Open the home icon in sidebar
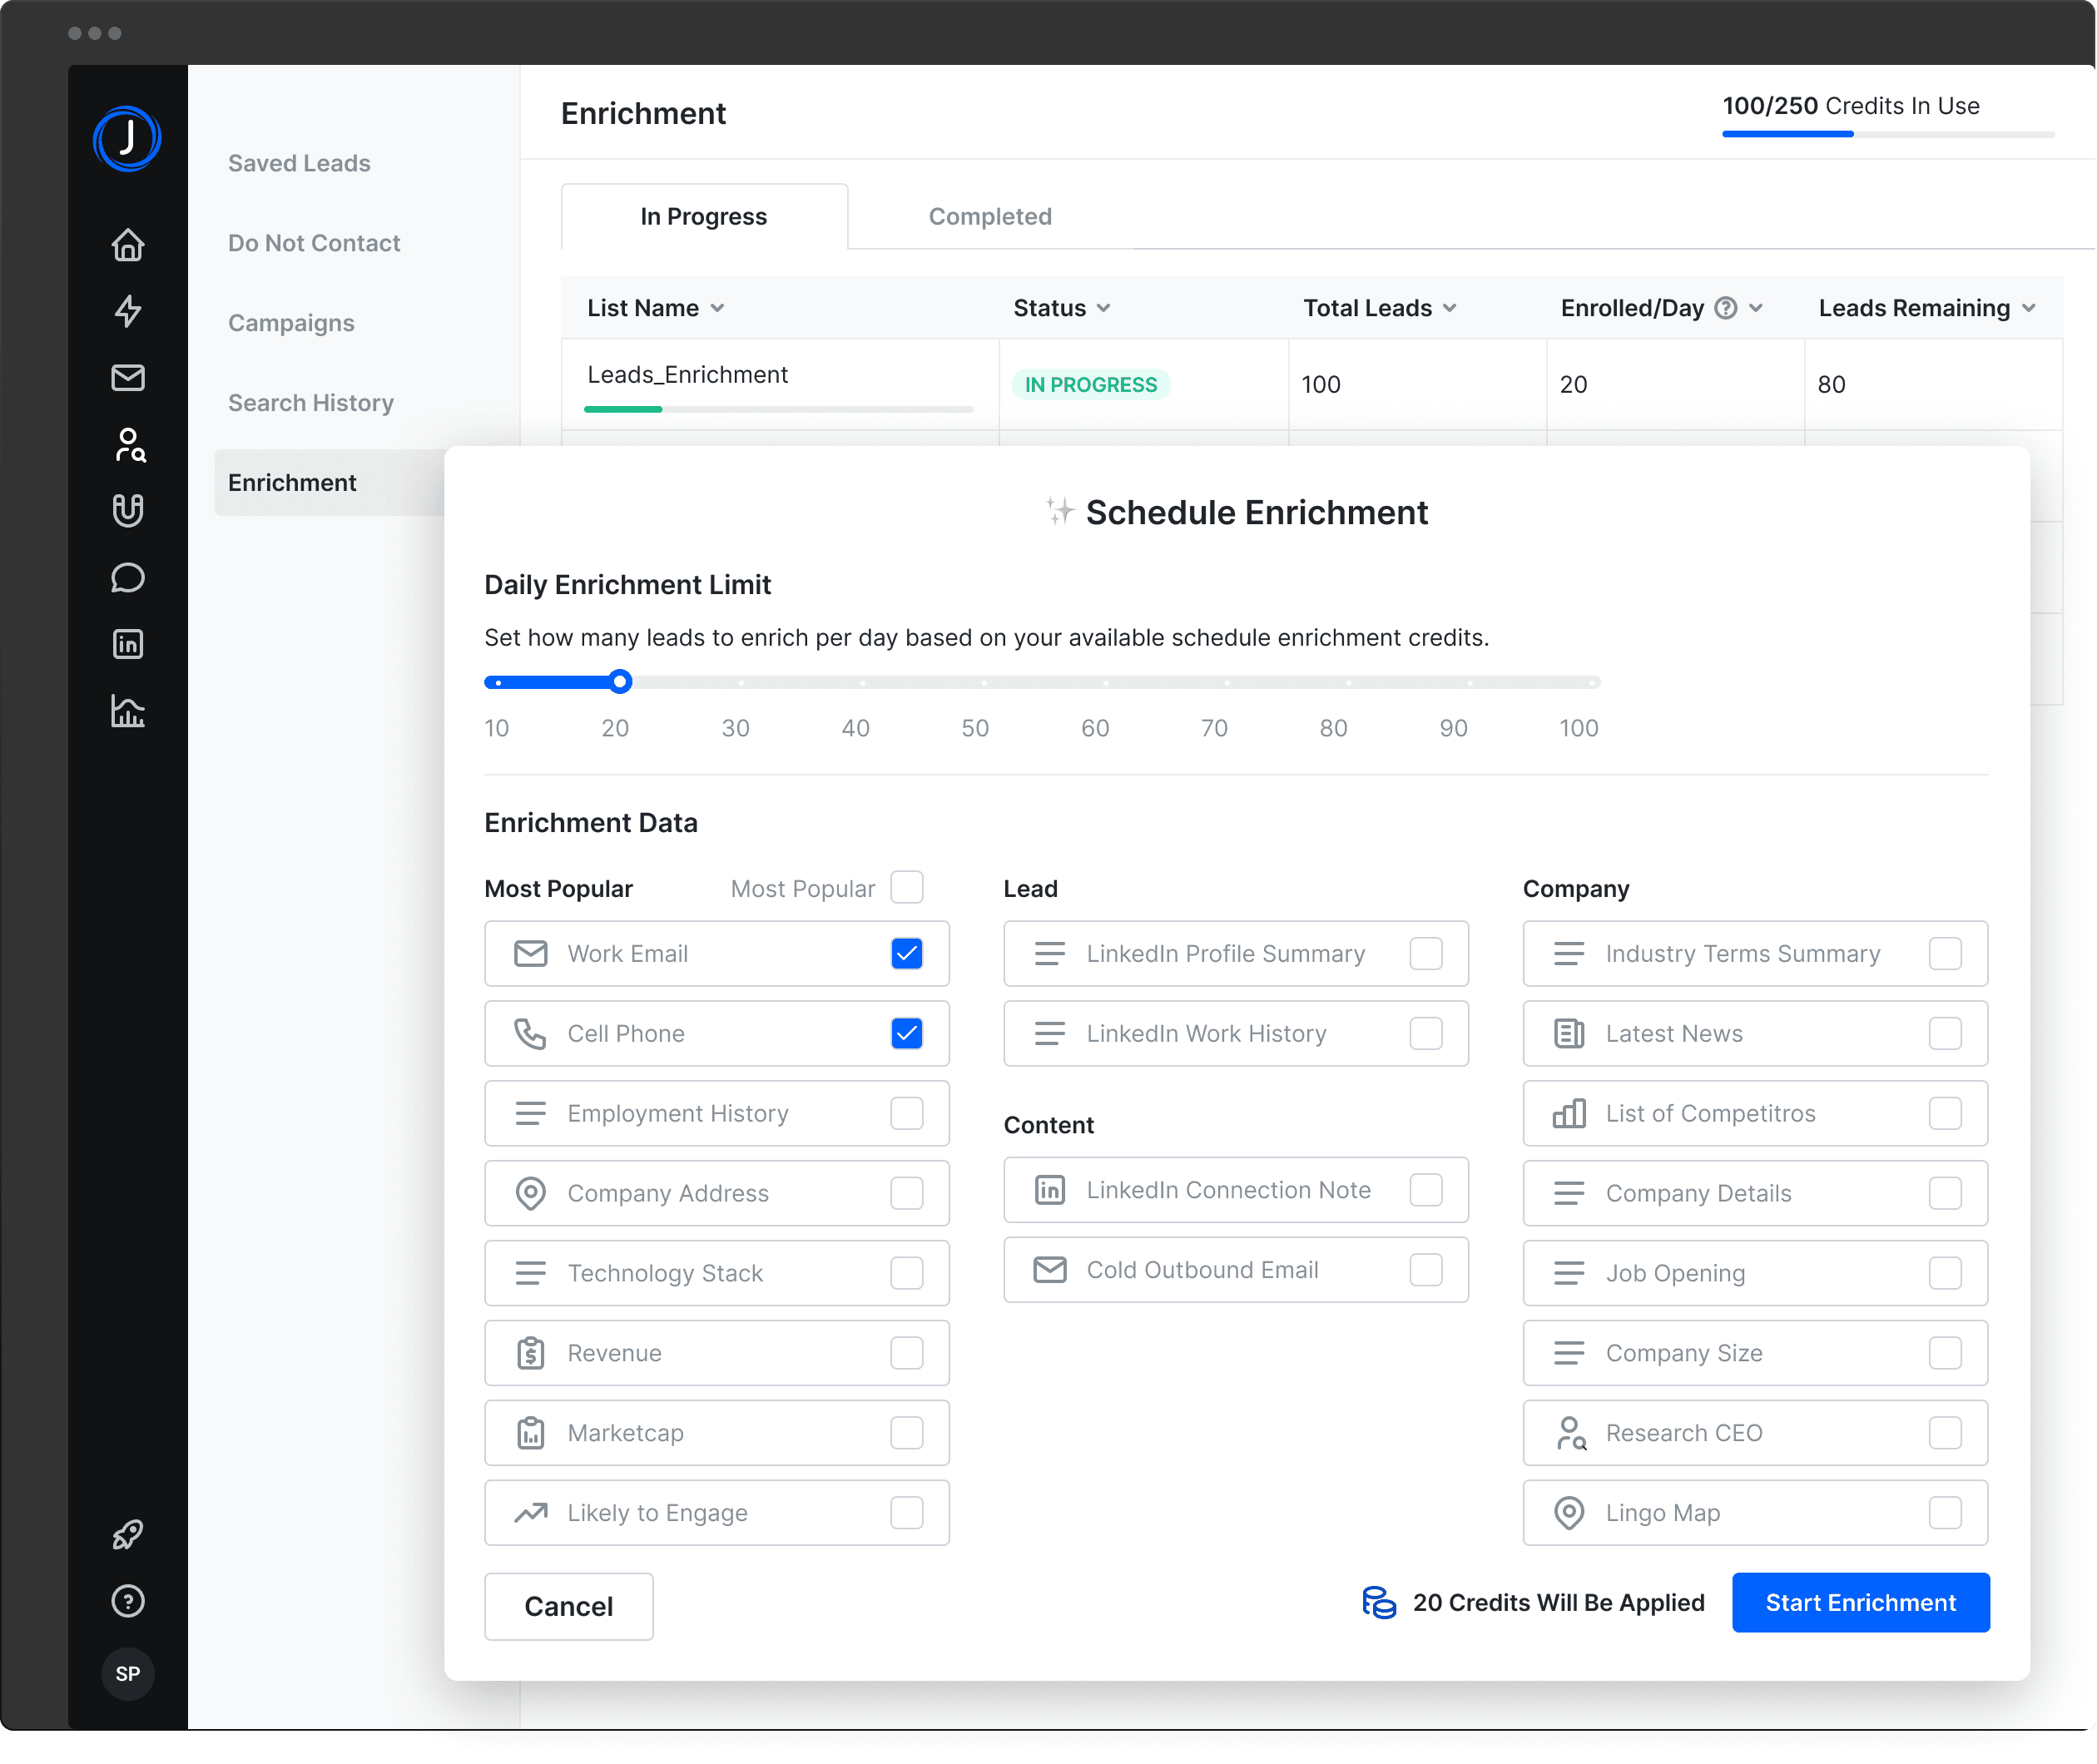Viewport: 2097px width, 1764px height. click(128, 245)
